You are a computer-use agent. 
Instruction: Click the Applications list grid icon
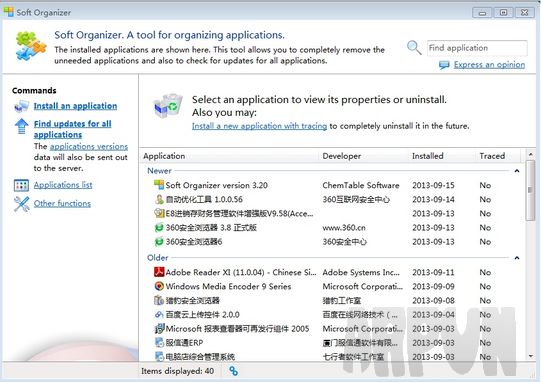(x=21, y=185)
